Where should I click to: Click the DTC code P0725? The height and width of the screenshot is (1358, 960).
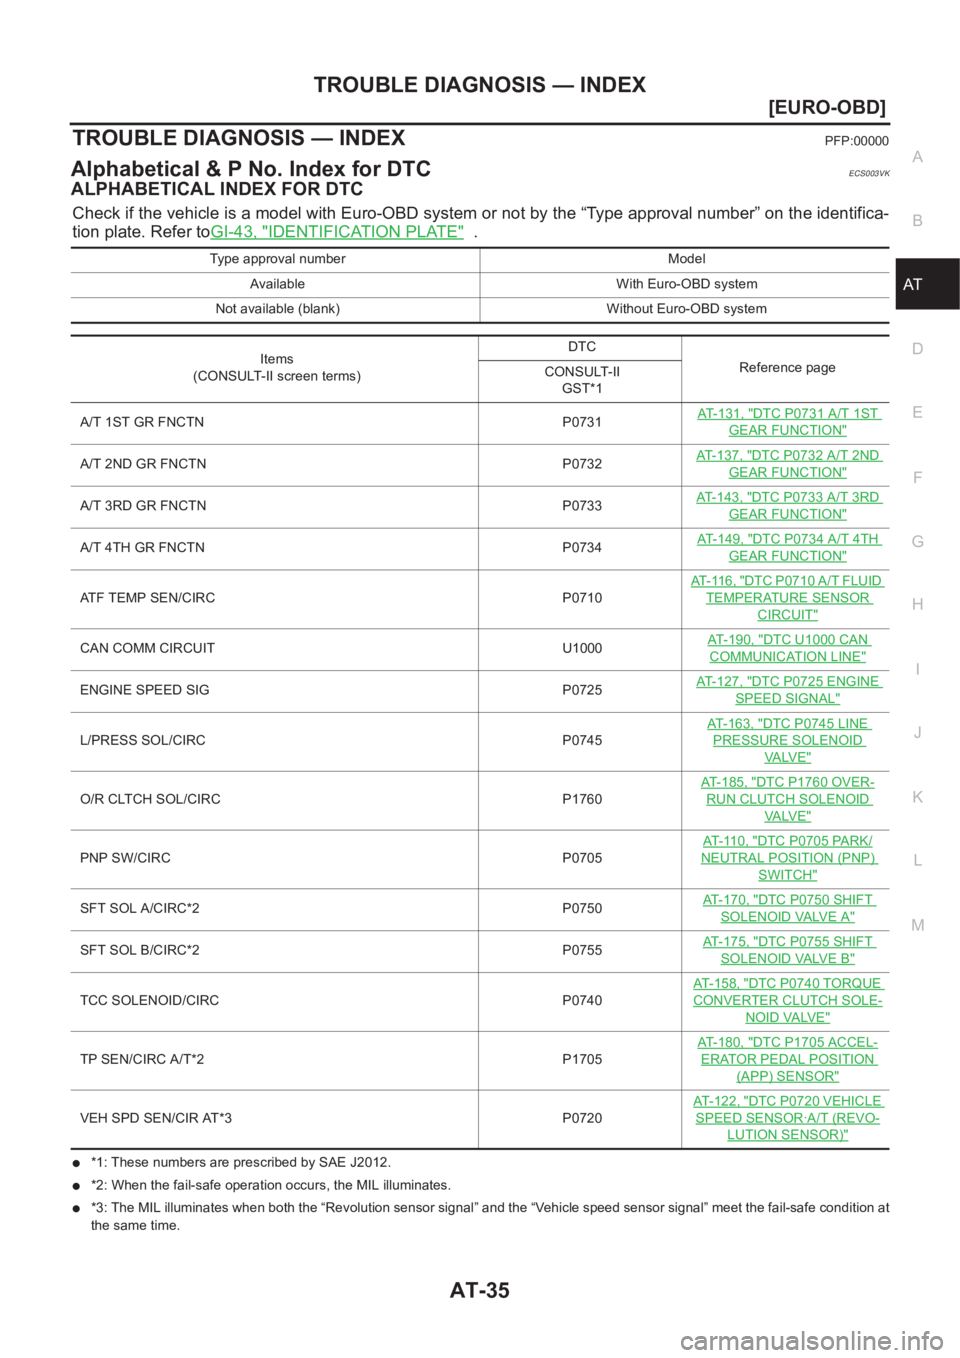point(582,691)
